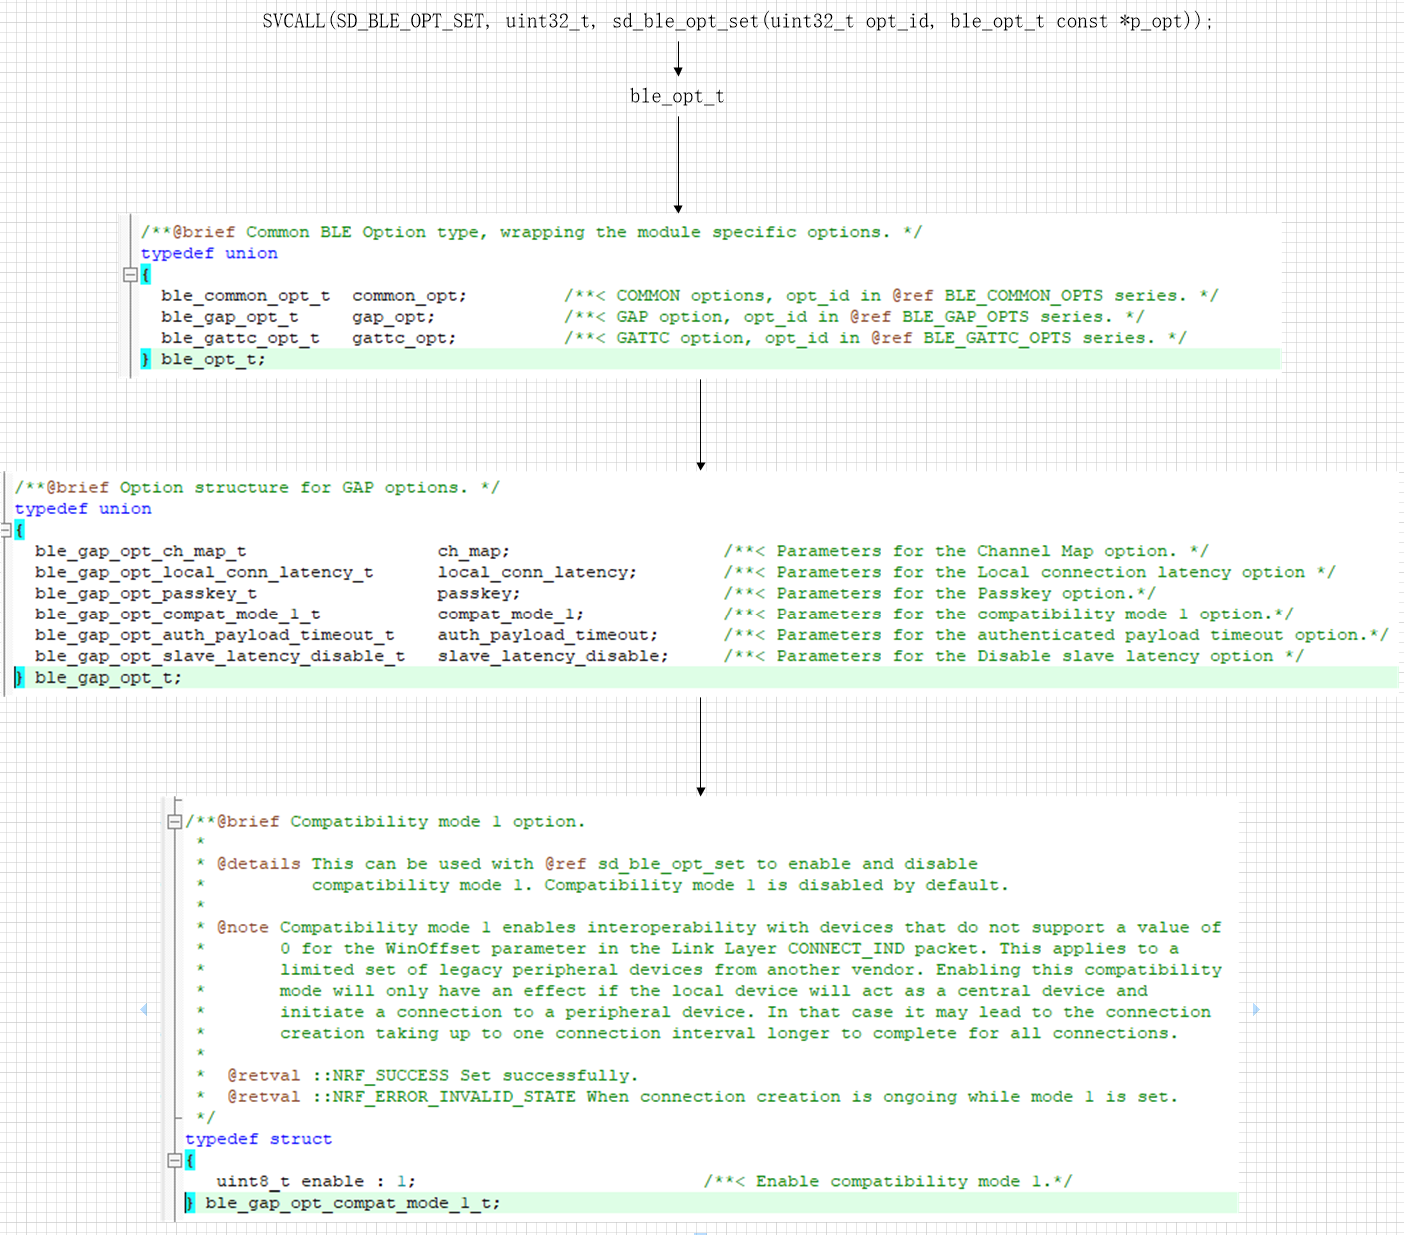Click the 'Enable compatibility mode 1.' trailing comment

(888, 1182)
